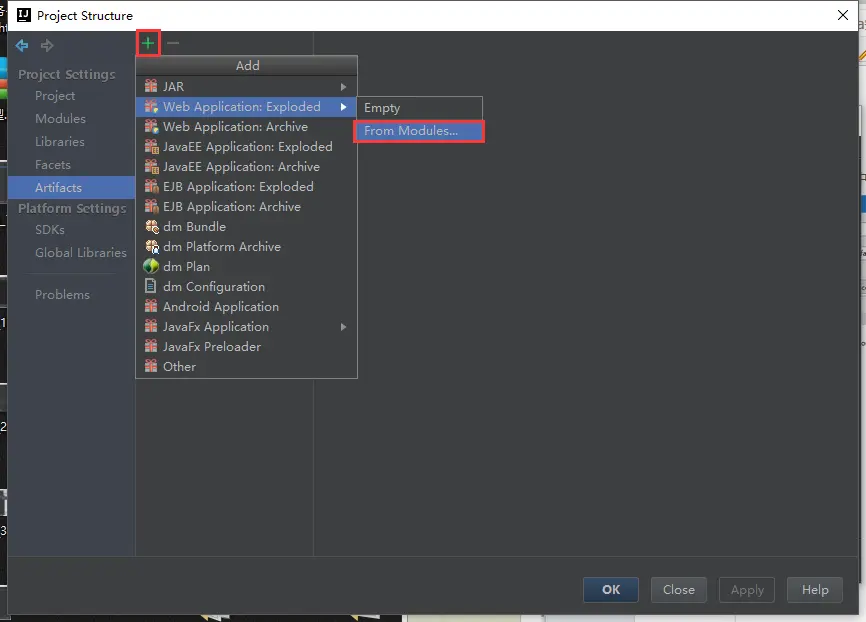Screen dimensions: 866x622
Task: Select Artifacts in the sidebar
Action: [x=71, y=187]
